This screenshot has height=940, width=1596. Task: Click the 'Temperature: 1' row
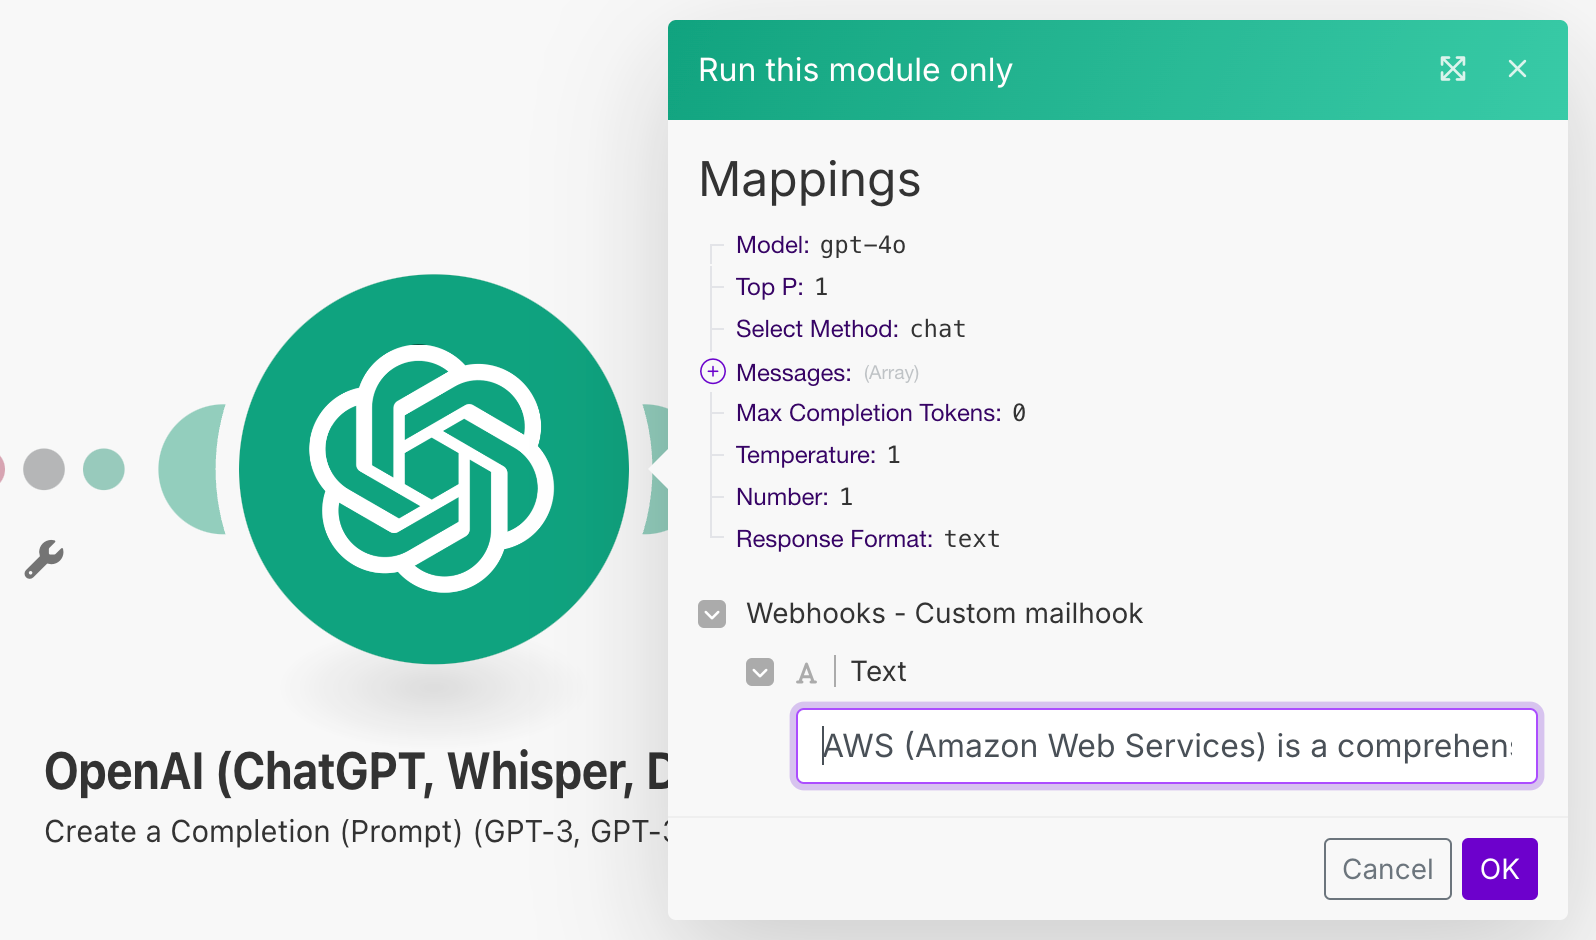tap(817, 455)
